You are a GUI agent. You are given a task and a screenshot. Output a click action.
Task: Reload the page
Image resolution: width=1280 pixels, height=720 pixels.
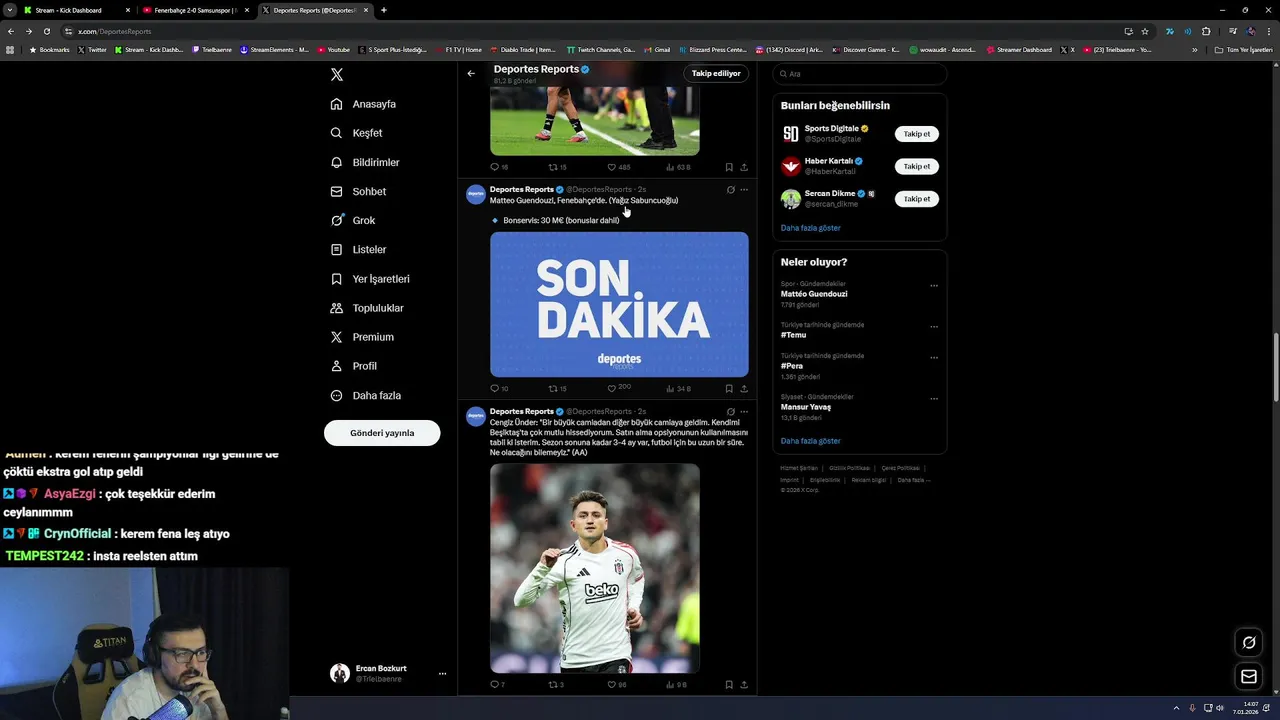pyautogui.click(x=46, y=31)
